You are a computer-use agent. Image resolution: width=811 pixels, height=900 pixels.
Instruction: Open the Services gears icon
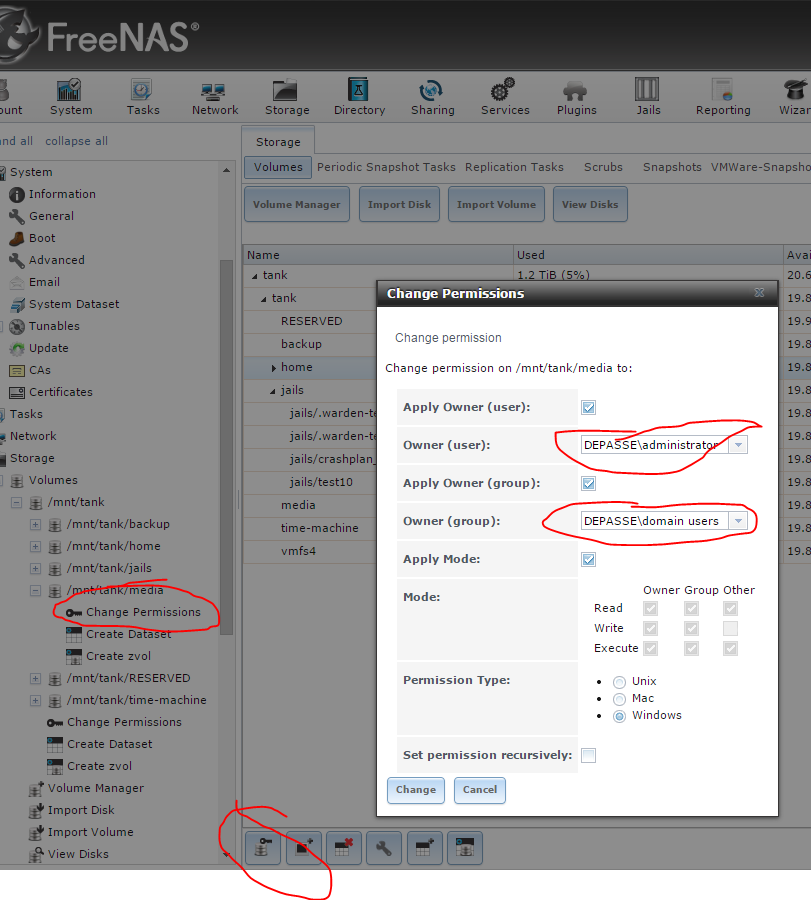point(505,96)
